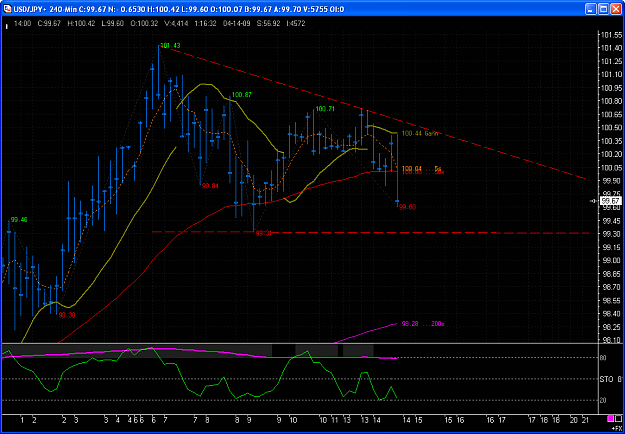This screenshot has width=625, height=434.
Task: Select the 100.87 peak price label
Action: tap(242, 95)
